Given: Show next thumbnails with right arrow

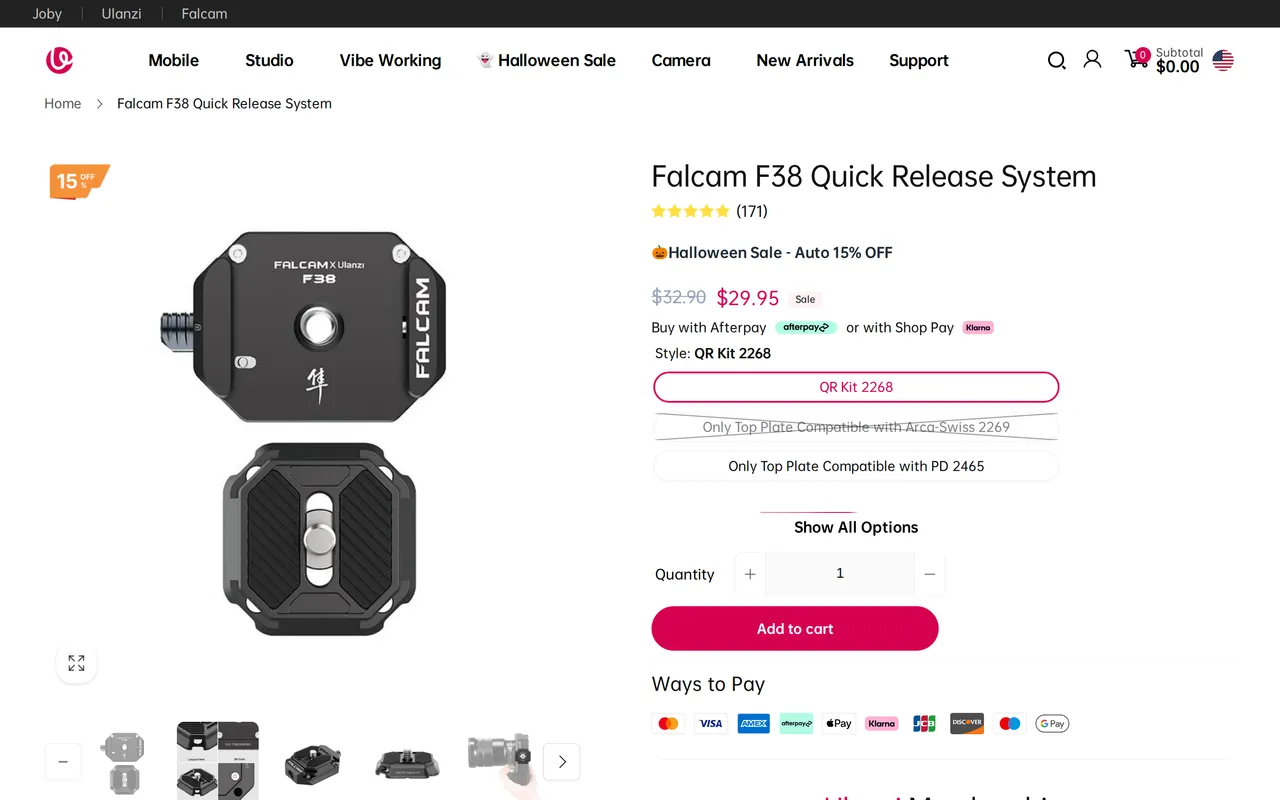Looking at the screenshot, I should pos(562,762).
